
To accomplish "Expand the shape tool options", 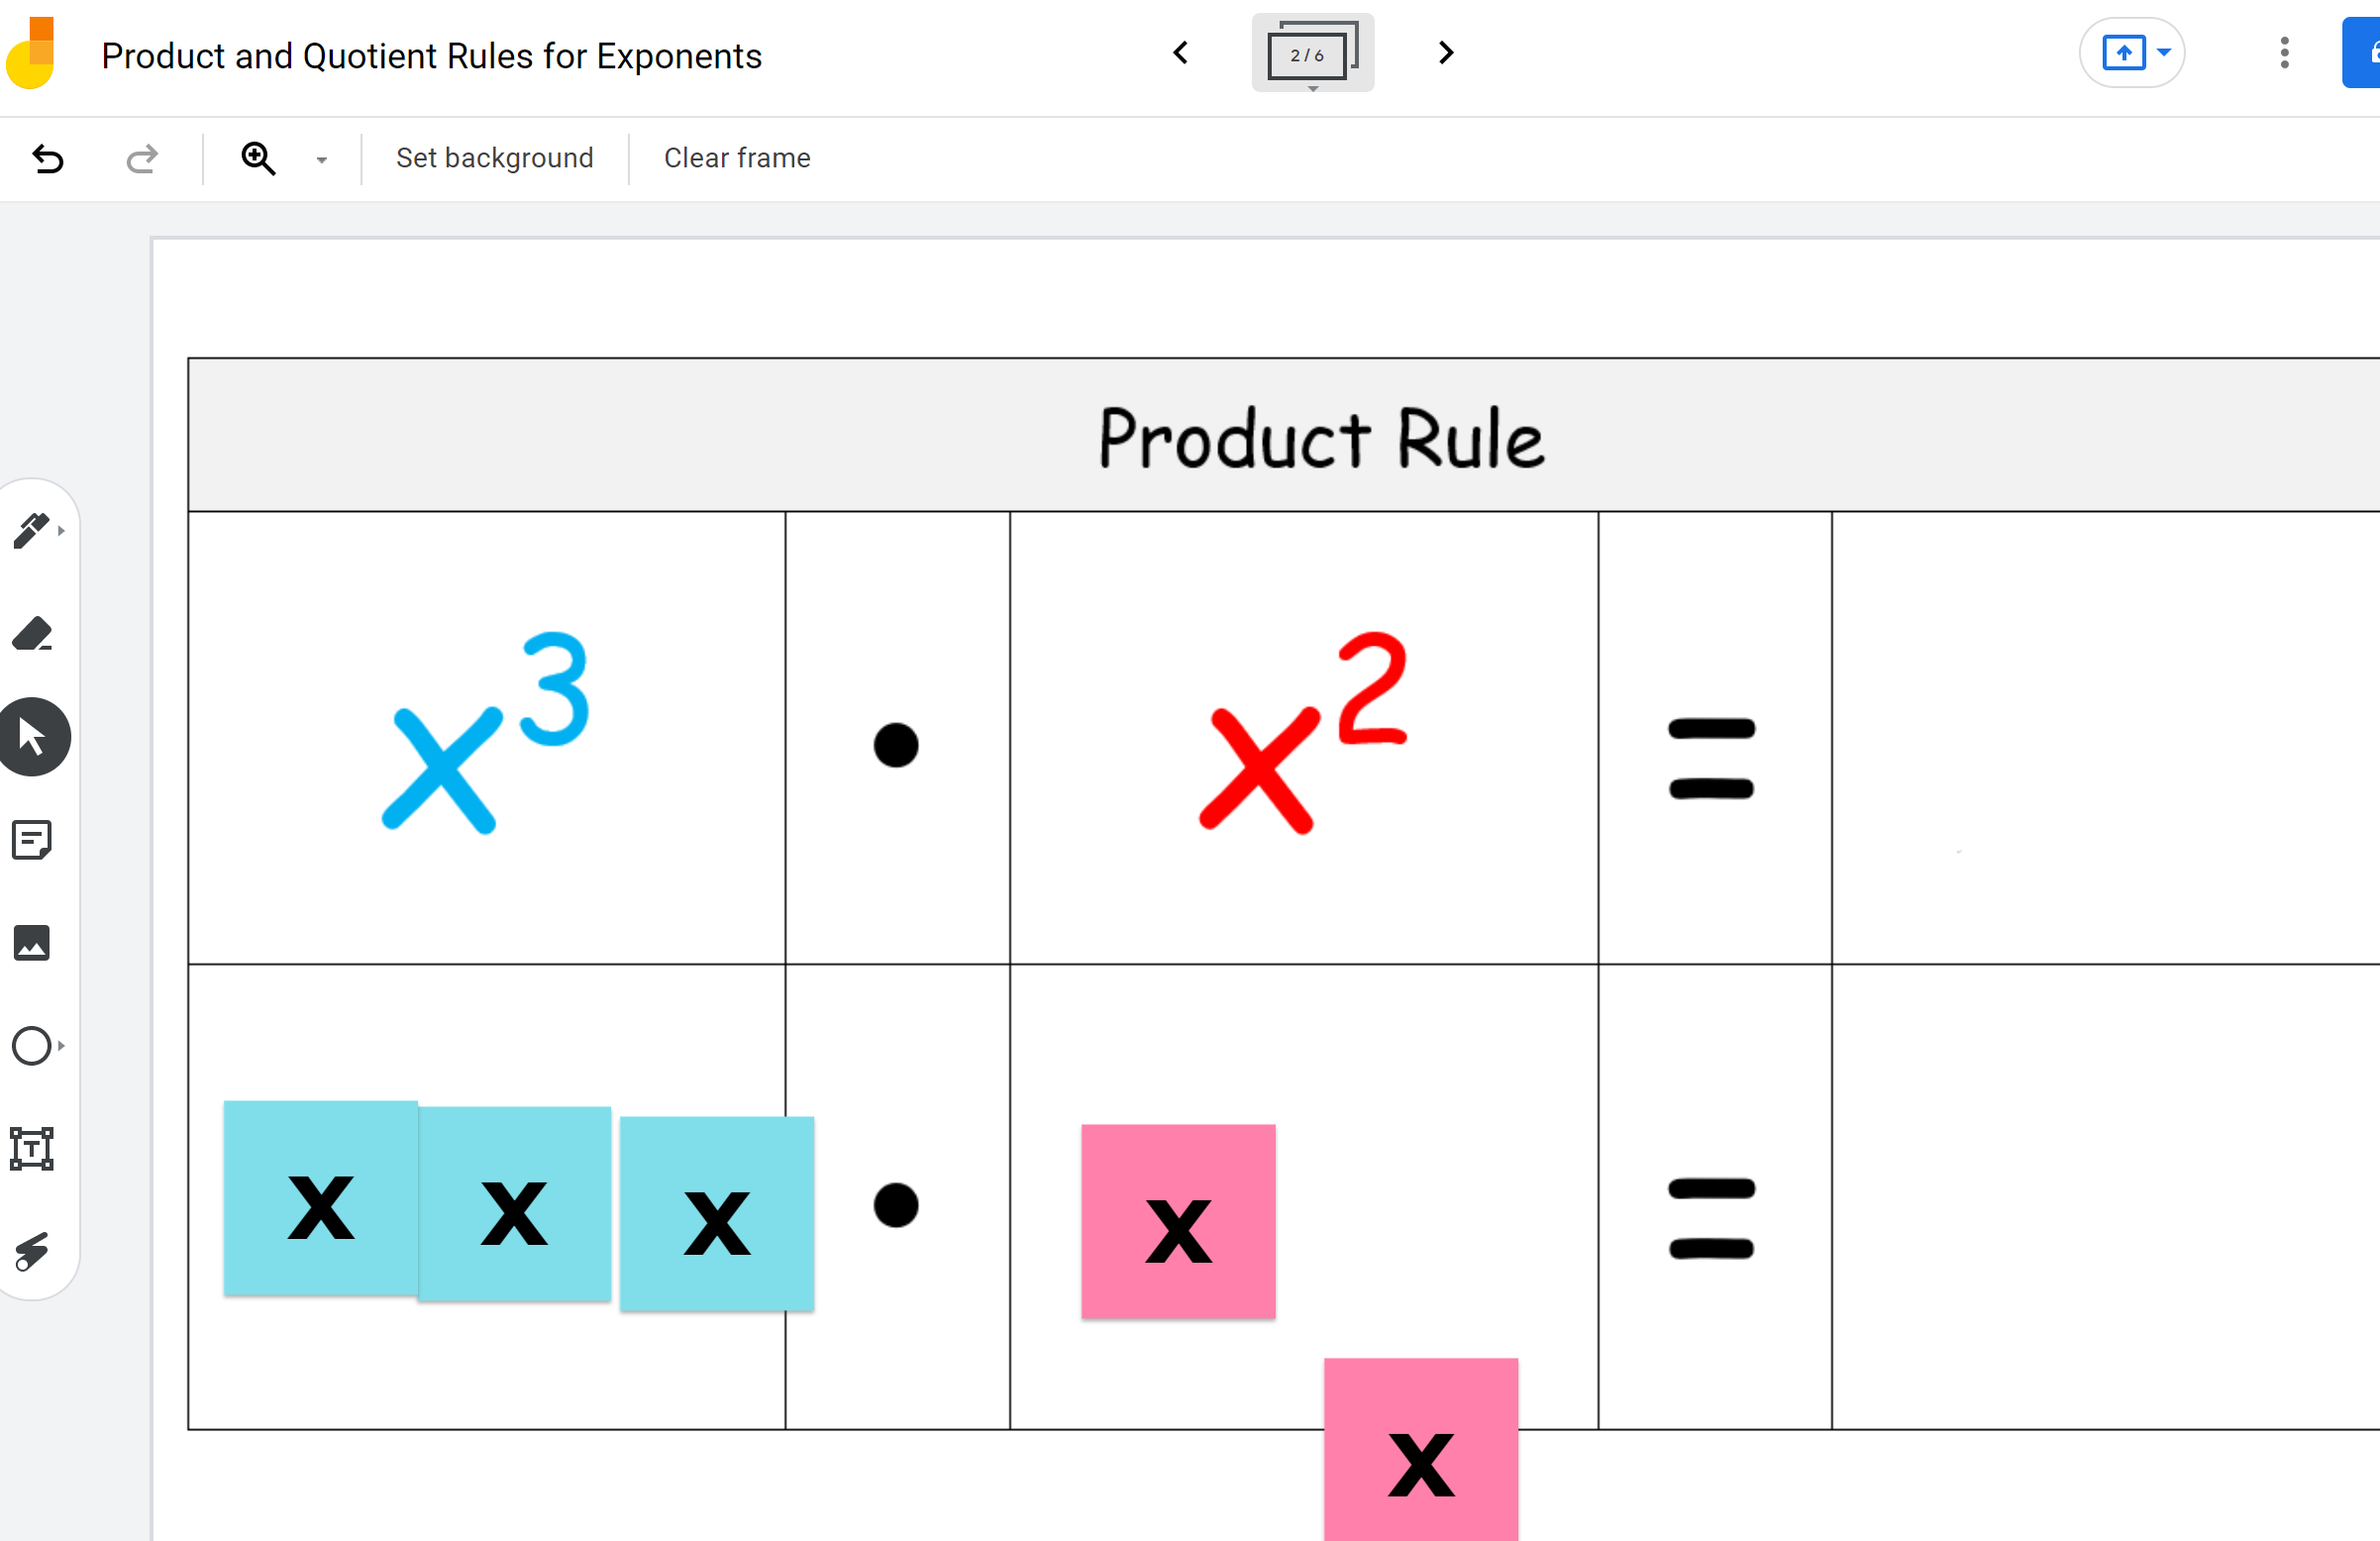I will pos(60,1046).
